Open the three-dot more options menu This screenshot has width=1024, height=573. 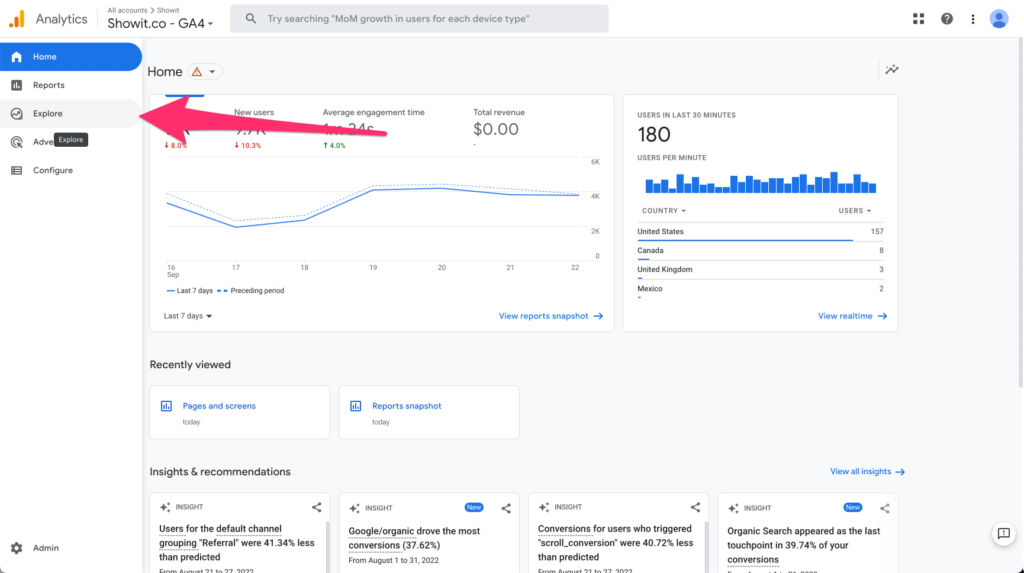coord(971,19)
